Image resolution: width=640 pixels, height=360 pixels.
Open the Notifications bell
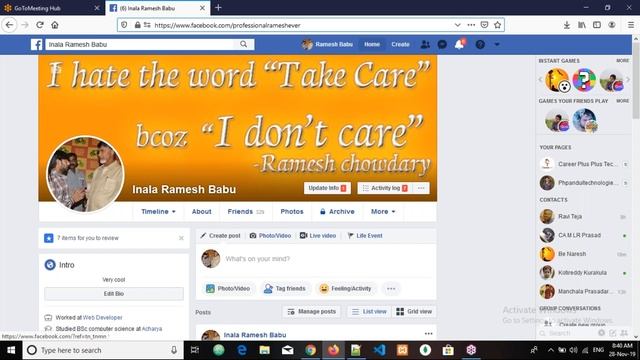(x=460, y=44)
